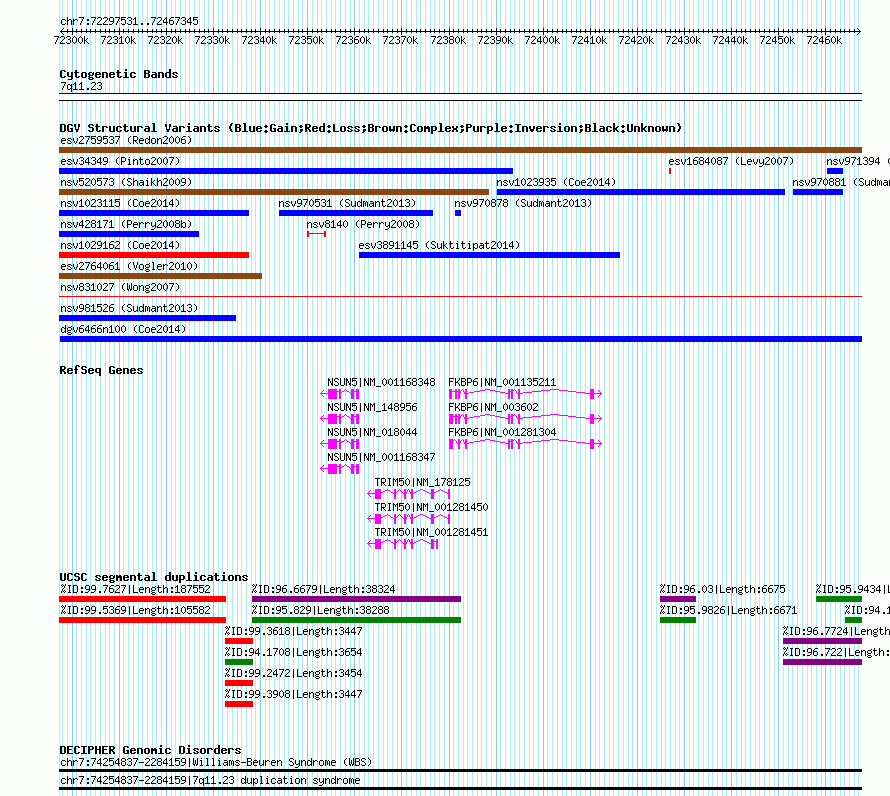The width and height of the screenshot is (890, 796).
Task: Click the small nsv970878 (Sudmant2013) marker
Action: [458, 213]
